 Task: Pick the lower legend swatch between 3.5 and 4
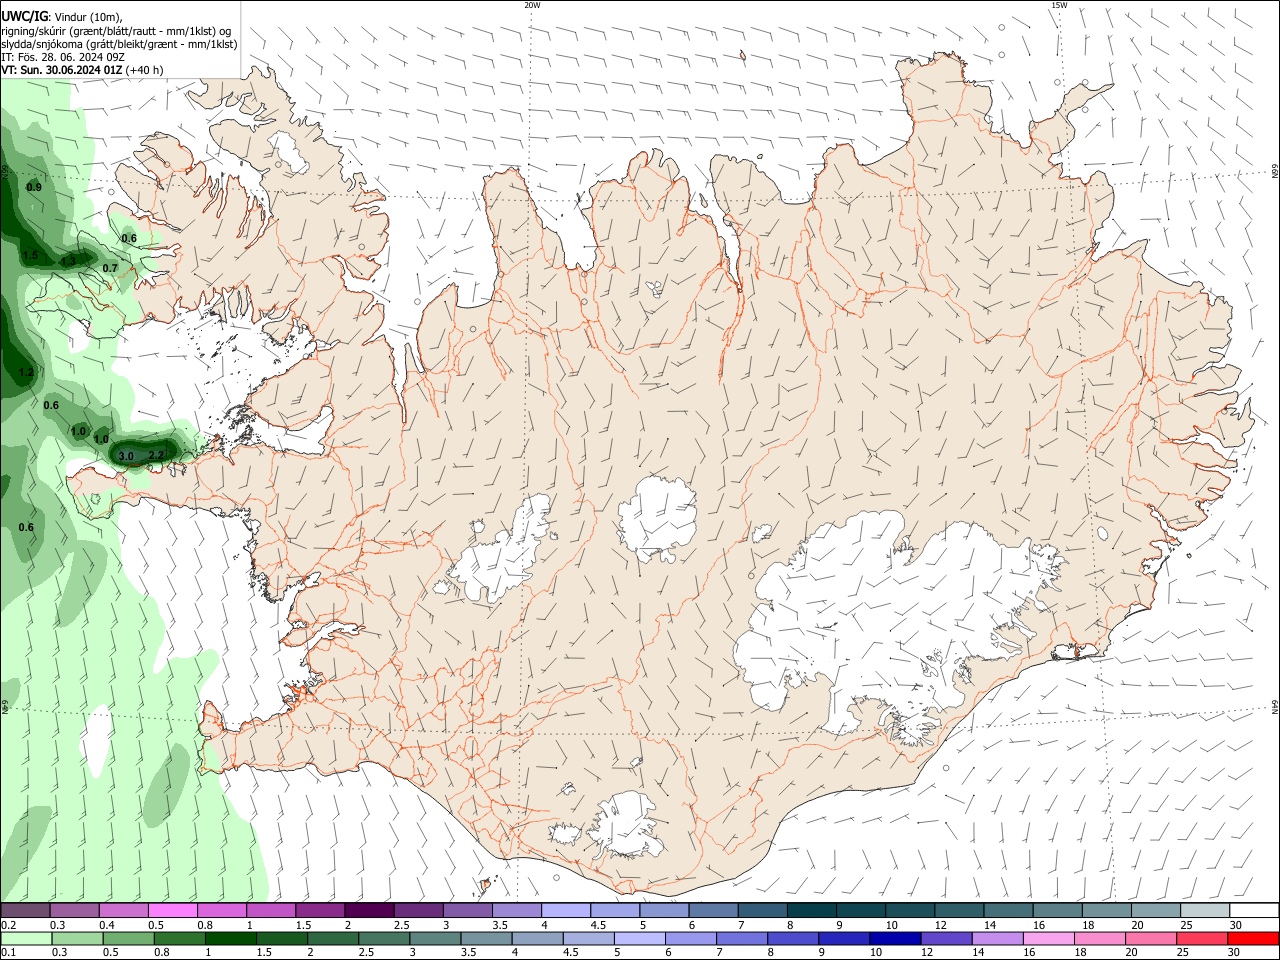click(x=486, y=938)
